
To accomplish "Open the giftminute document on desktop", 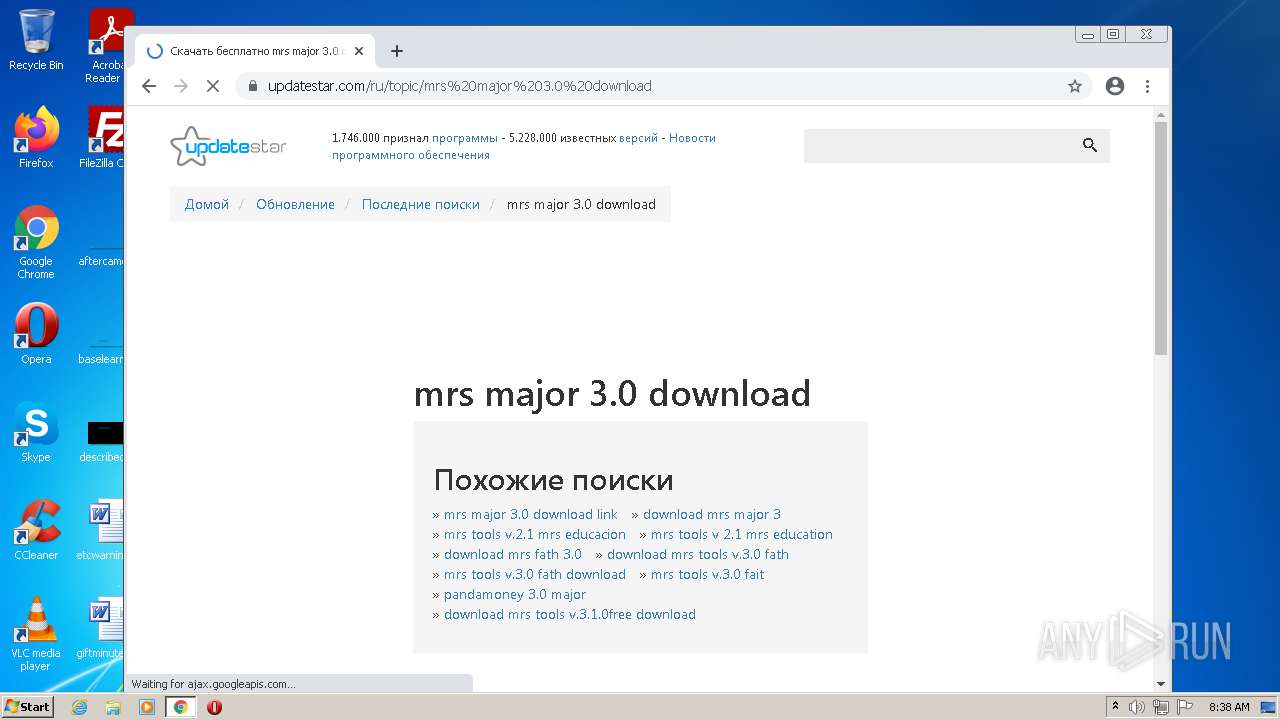I will [x=103, y=628].
